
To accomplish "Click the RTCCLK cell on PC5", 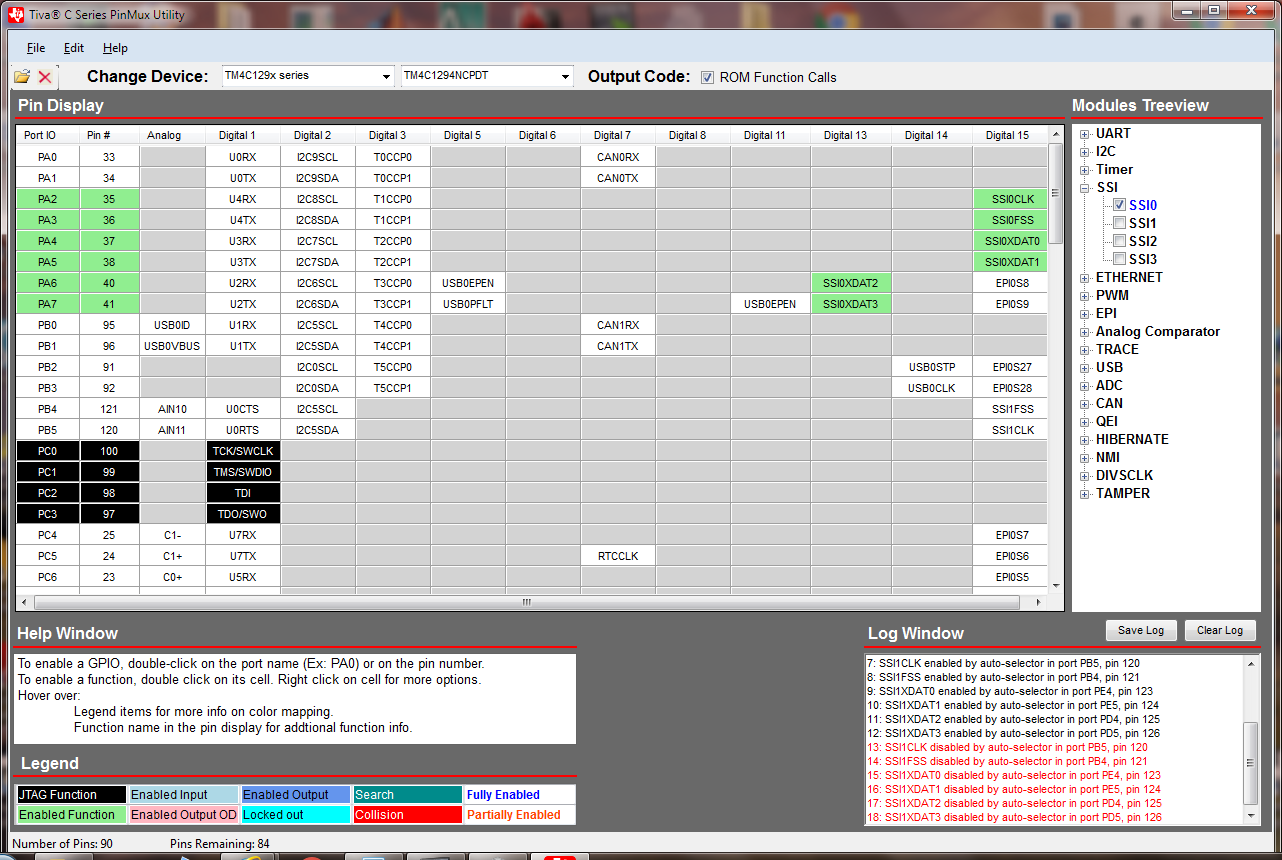I will pos(618,556).
